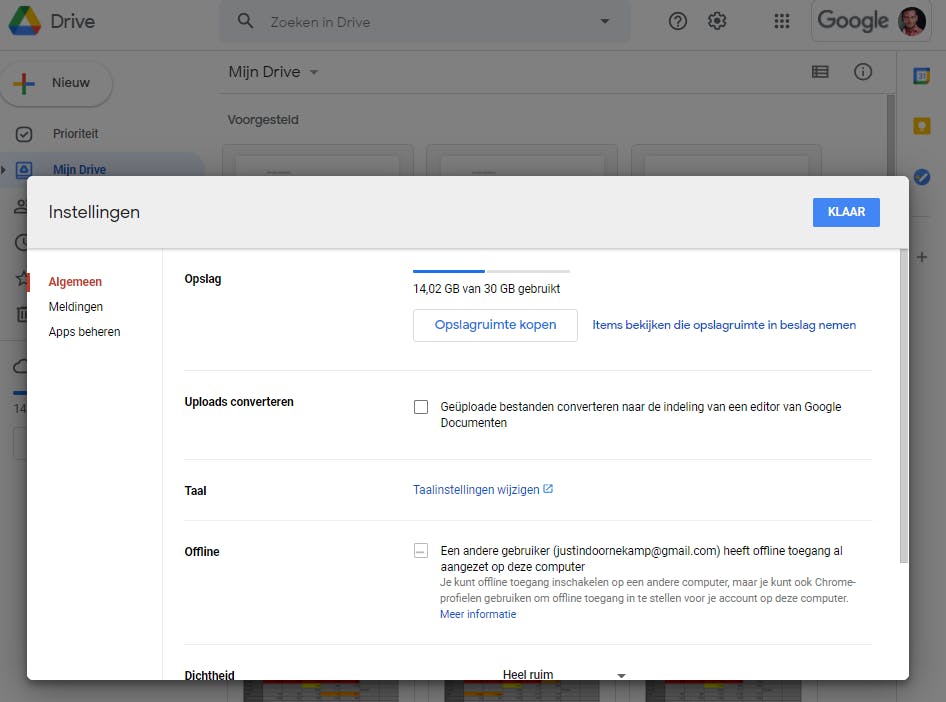The height and width of the screenshot is (702, 946).
Task: Select the Algemeen settings tab
Action: 75,282
